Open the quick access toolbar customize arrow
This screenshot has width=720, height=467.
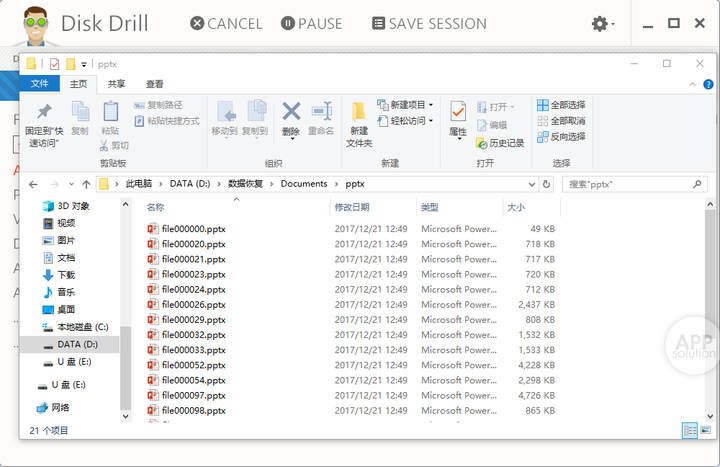84,65
